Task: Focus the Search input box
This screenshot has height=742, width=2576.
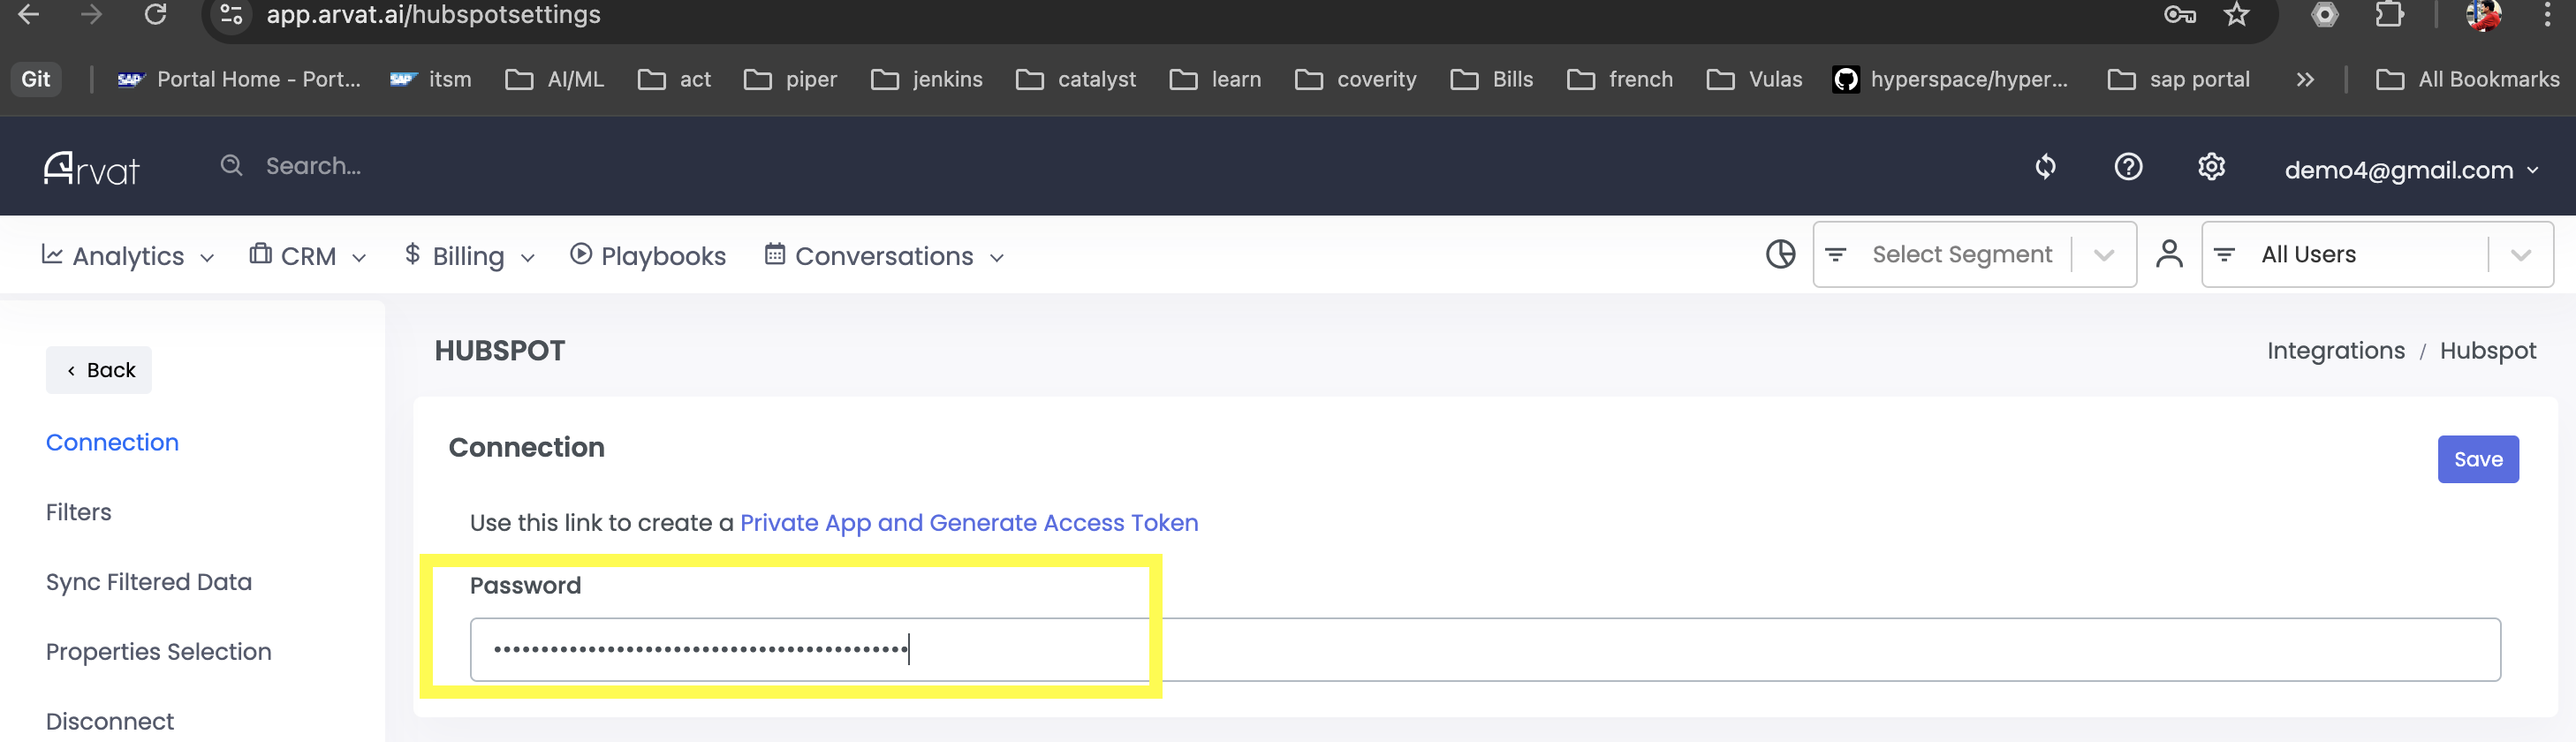Action: tap(313, 166)
